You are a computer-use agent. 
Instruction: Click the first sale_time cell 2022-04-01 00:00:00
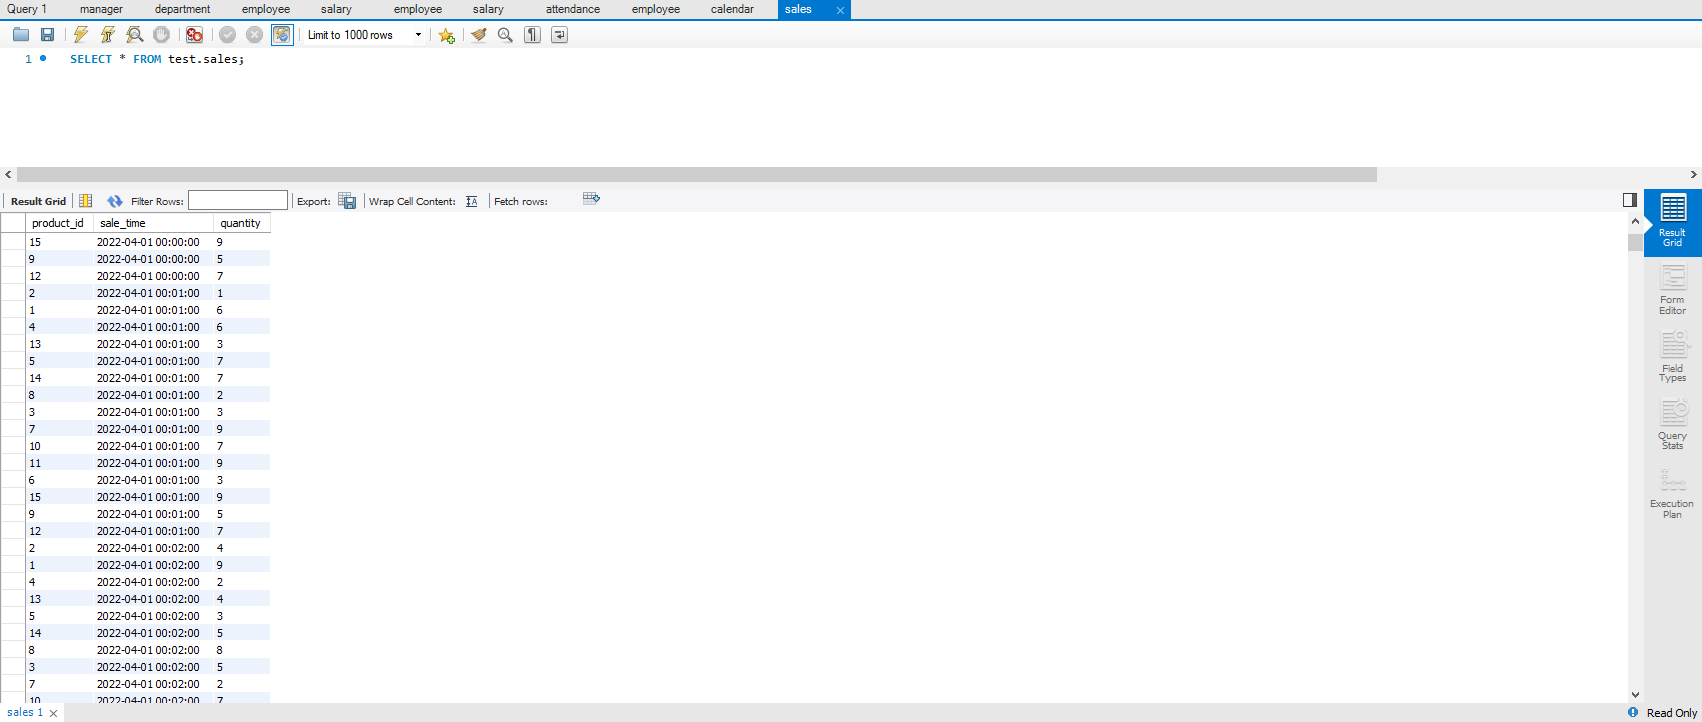[x=153, y=242]
